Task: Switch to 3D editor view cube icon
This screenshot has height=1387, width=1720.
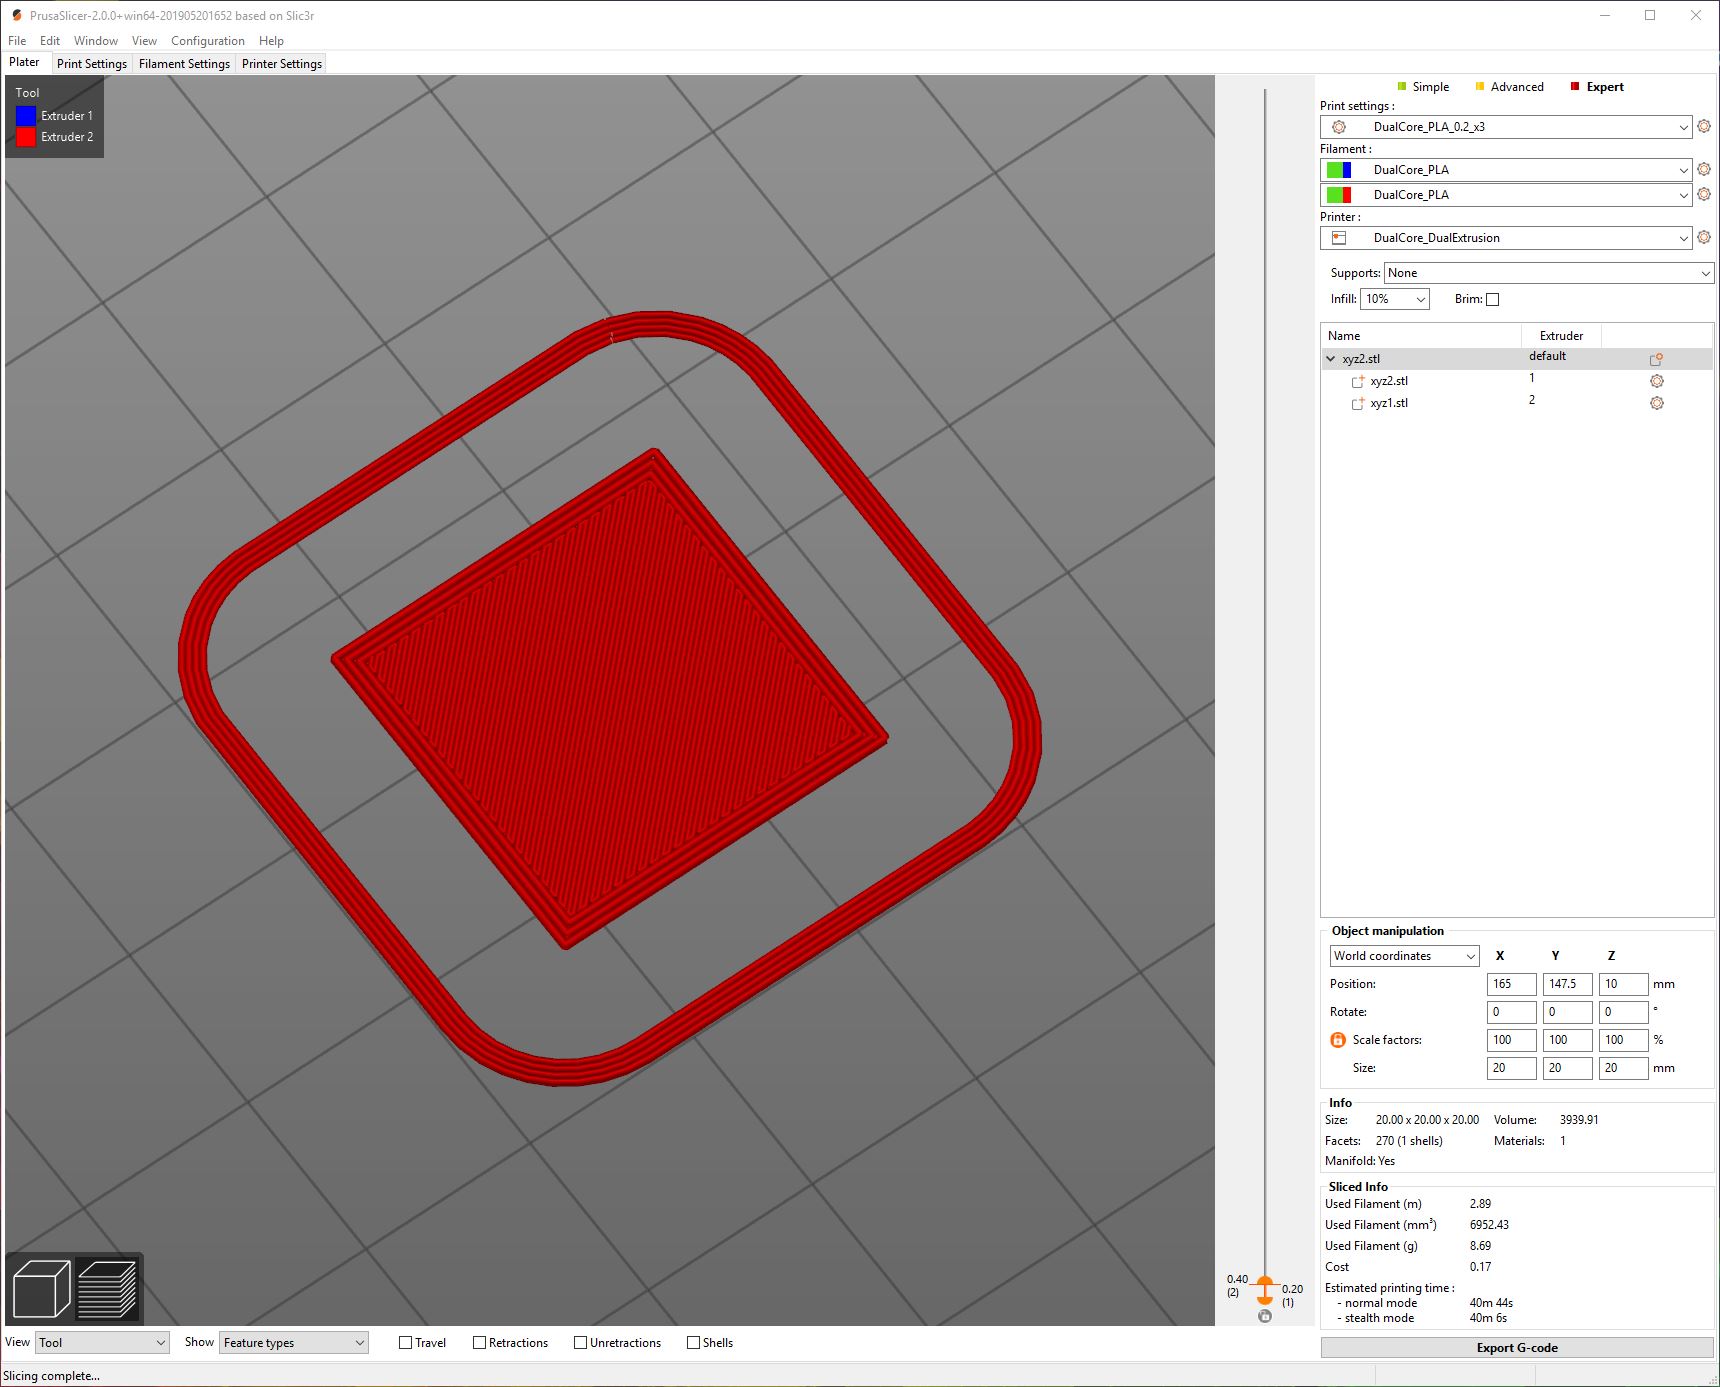Action: click(x=41, y=1289)
